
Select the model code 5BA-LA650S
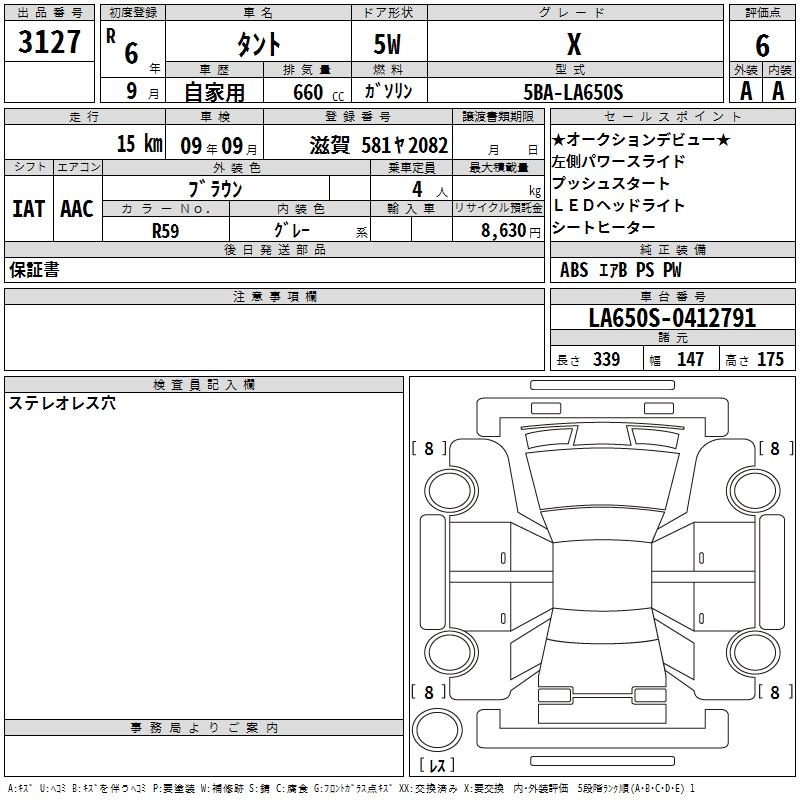573,92
